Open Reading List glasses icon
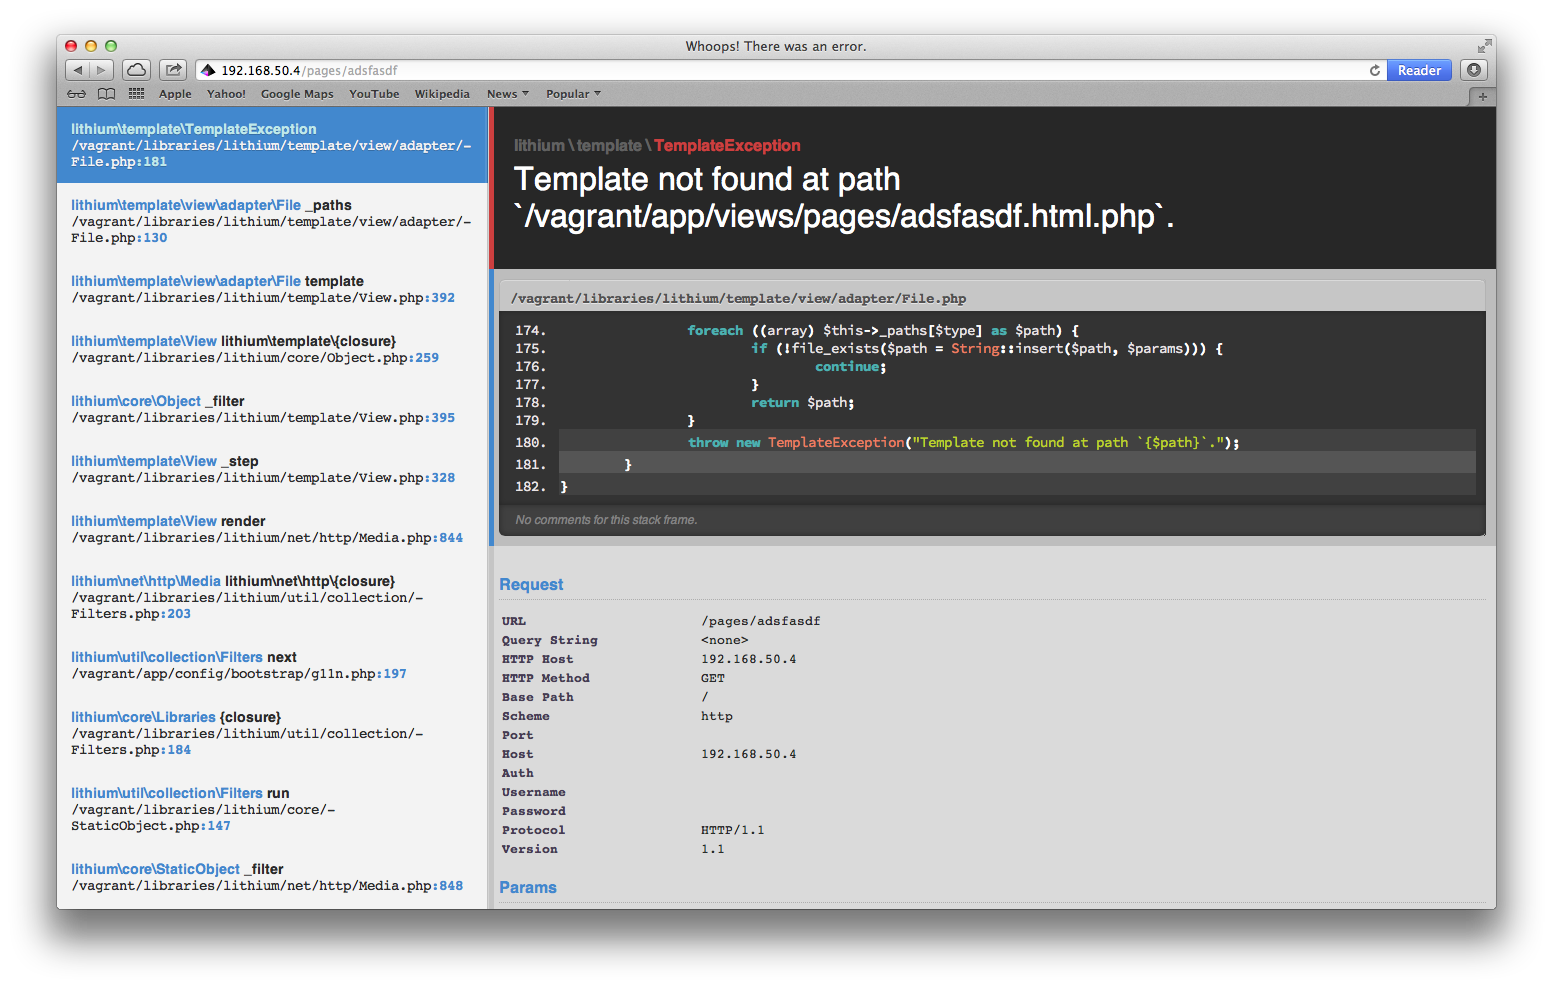Screen dimensions: 1553x988 77,94
